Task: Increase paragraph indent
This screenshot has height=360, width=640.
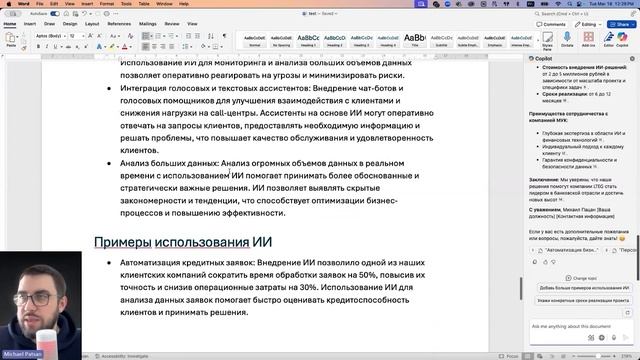Action: pos(197,36)
